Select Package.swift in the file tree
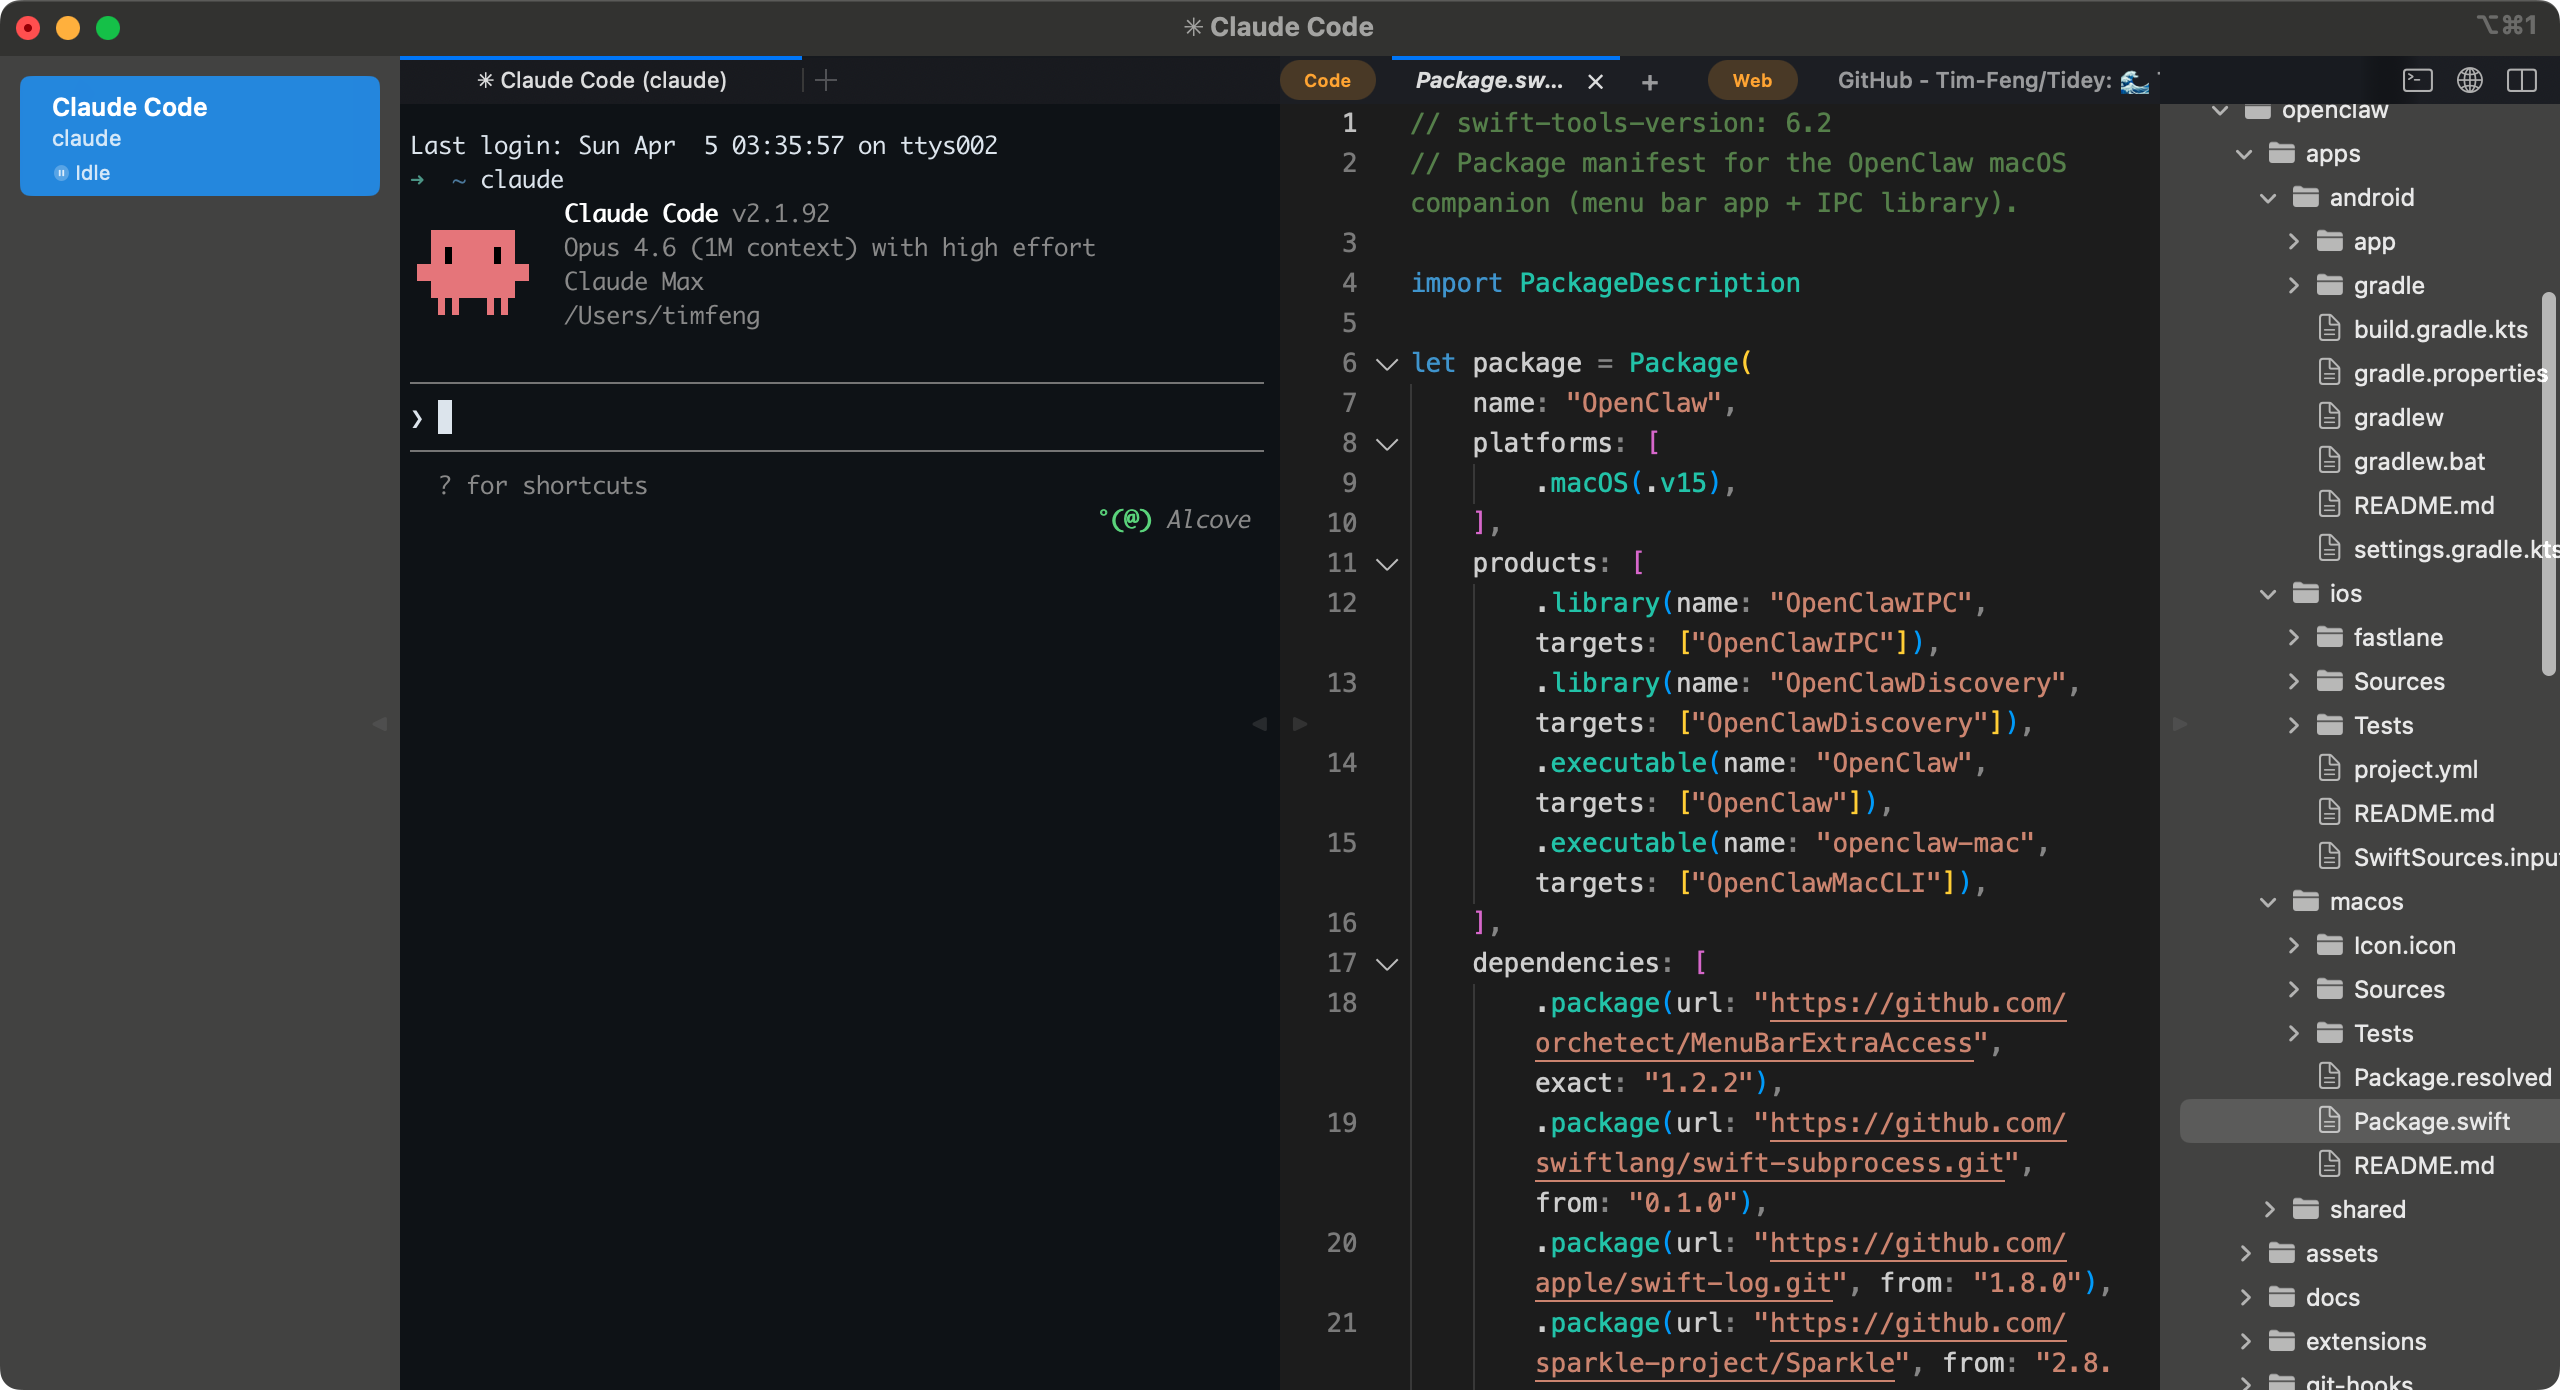Screen dimensions: 2560x1390 [x=2432, y=1121]
